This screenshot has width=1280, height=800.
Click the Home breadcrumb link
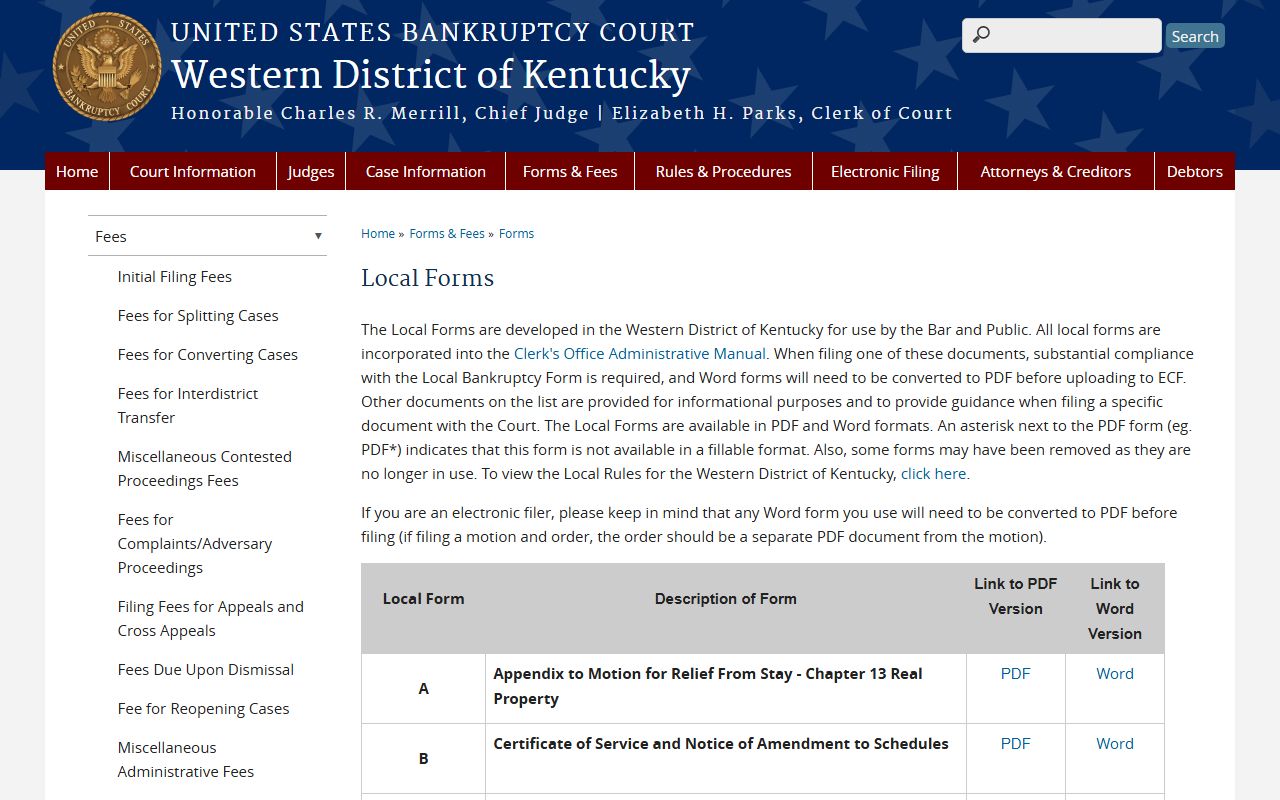tap(378, 233)
